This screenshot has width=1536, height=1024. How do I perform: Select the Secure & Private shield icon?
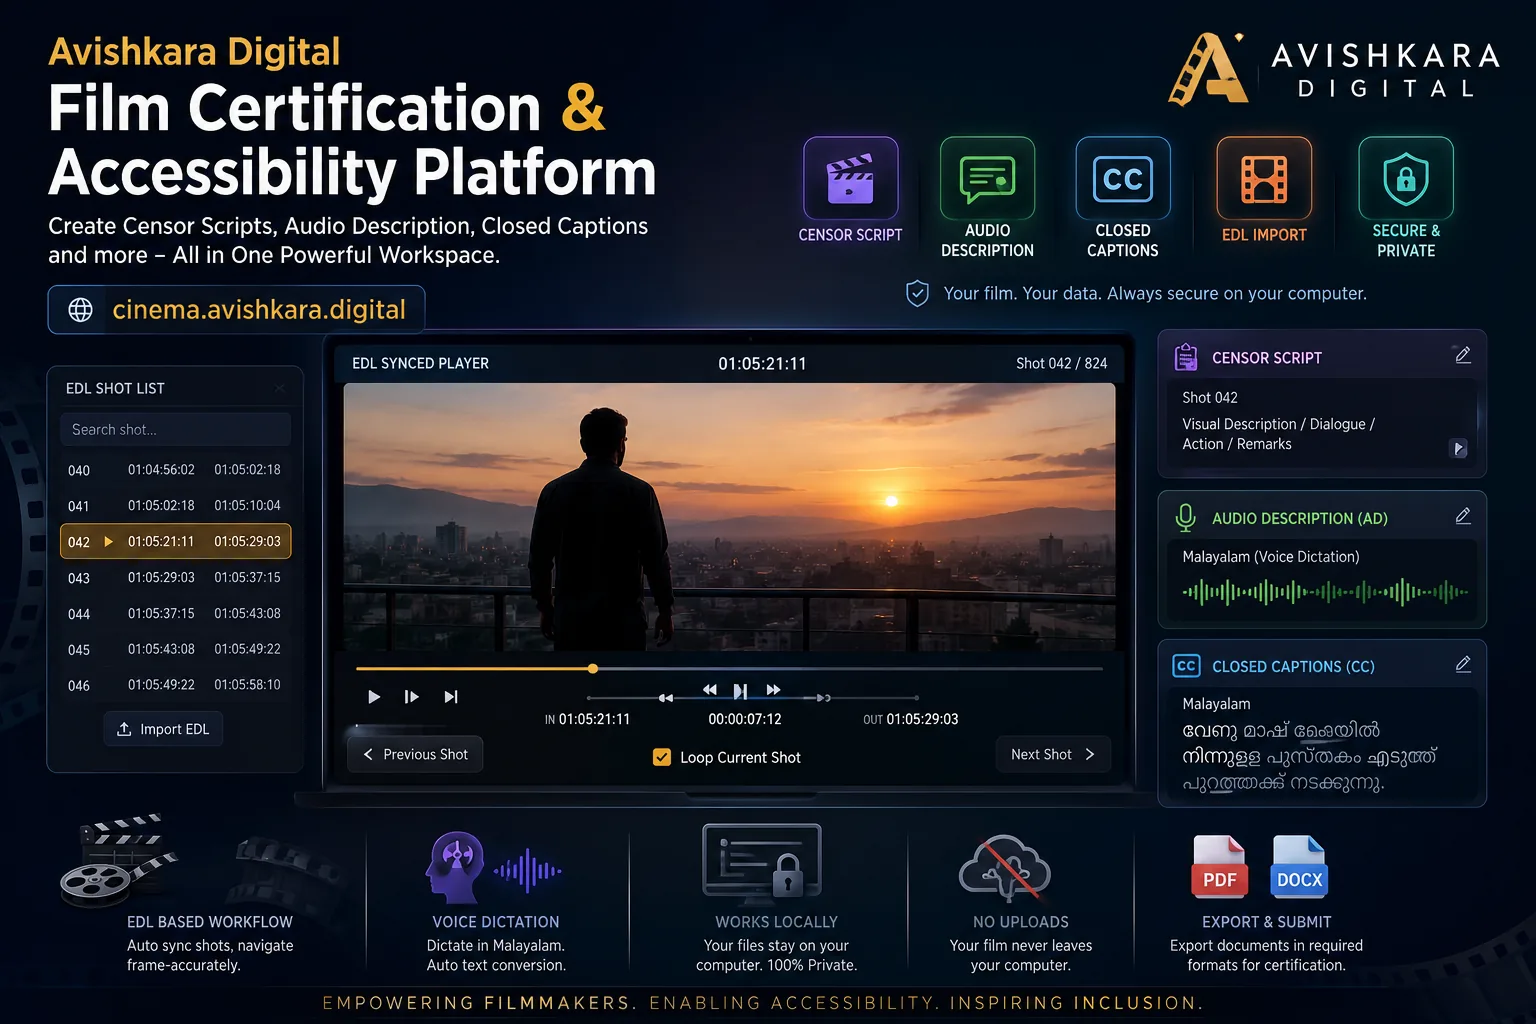pos(1406,178)
